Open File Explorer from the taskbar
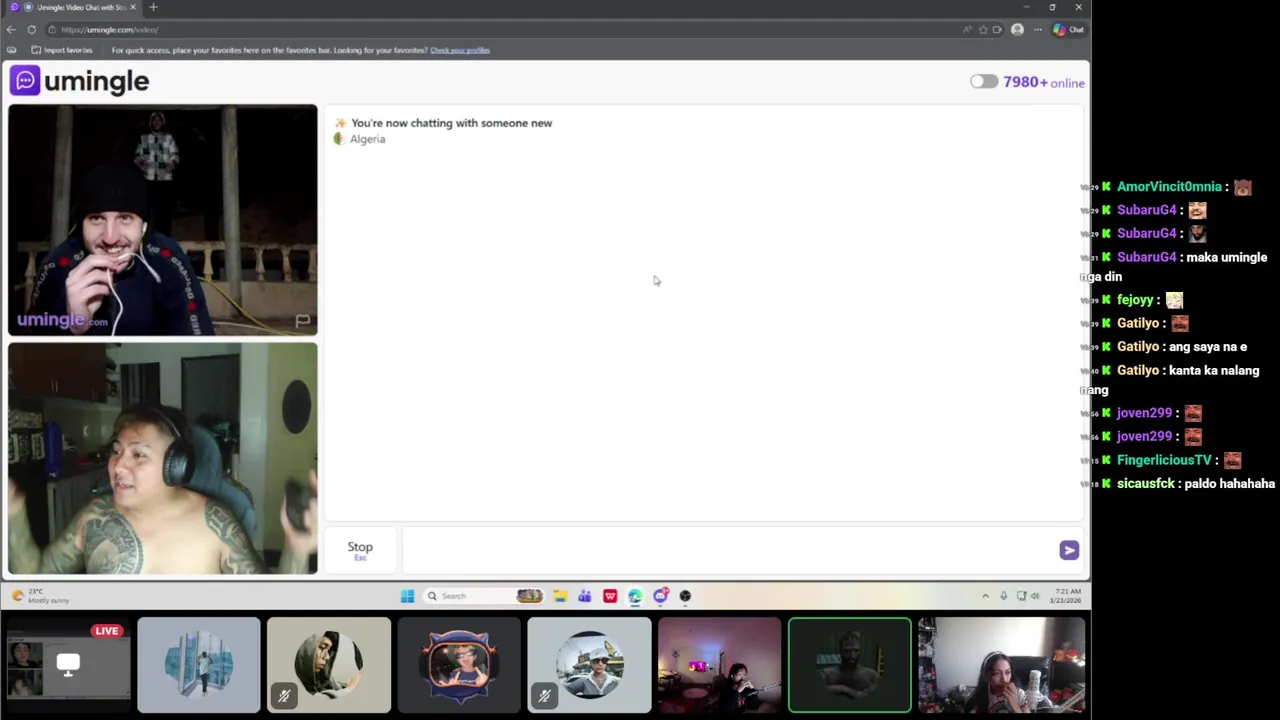The height and width of the screenshot is (720, 1280). [560, 596]
